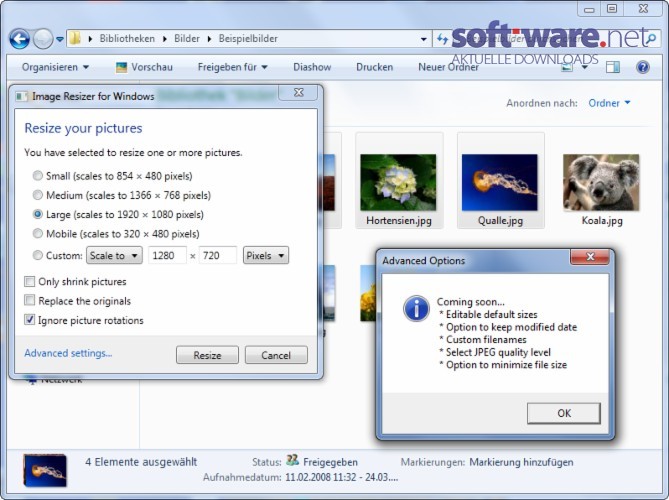The image size is (669, 500).
Task: Click Neuer Ordner in the toolbar
Action: tap(448, 67)
